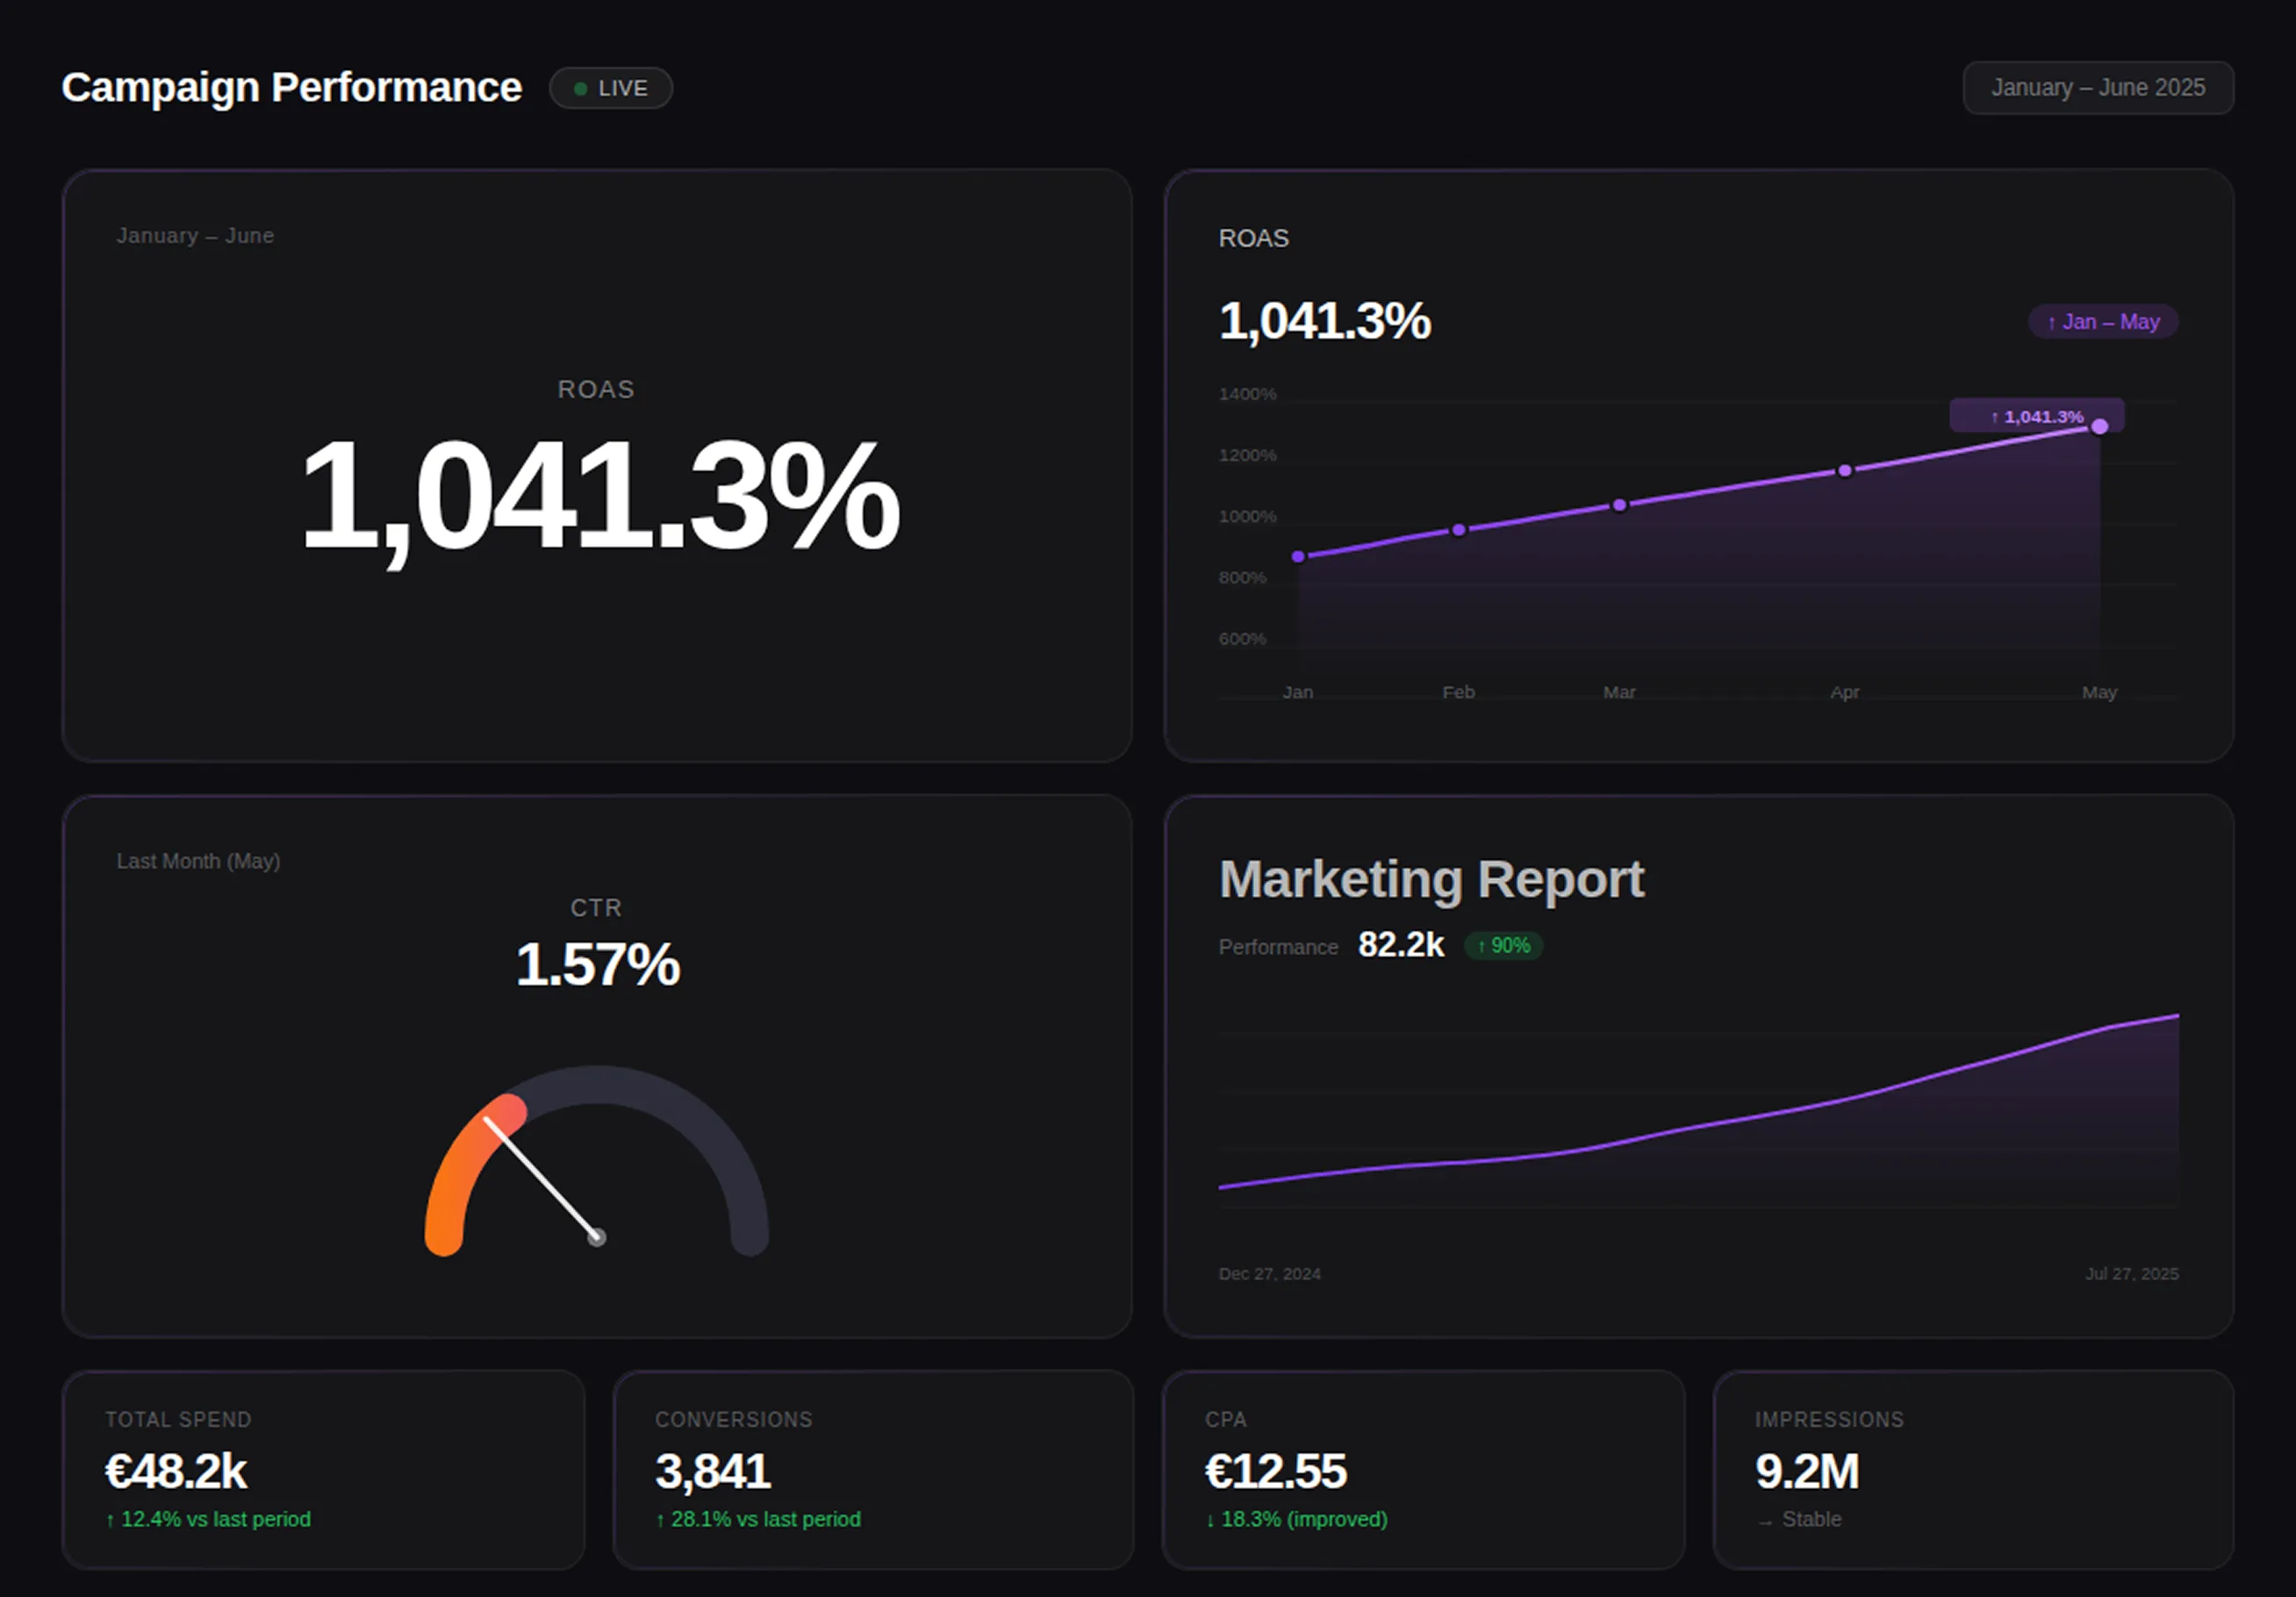Click the Dec 27, 2024 start date label
This screenshot has width=2296, height=1597.
pyautogui.click(x=1269, y=1274)
